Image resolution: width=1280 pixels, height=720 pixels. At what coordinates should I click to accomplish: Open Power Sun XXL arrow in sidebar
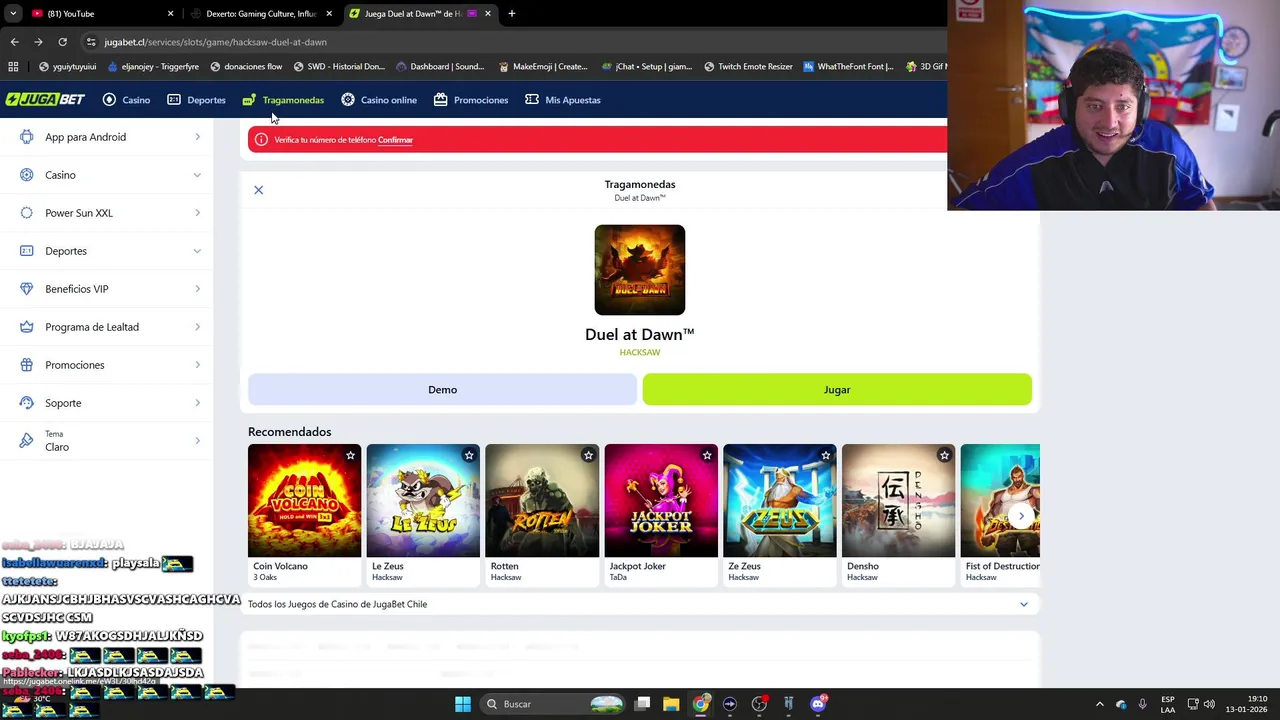coord(197,213)
